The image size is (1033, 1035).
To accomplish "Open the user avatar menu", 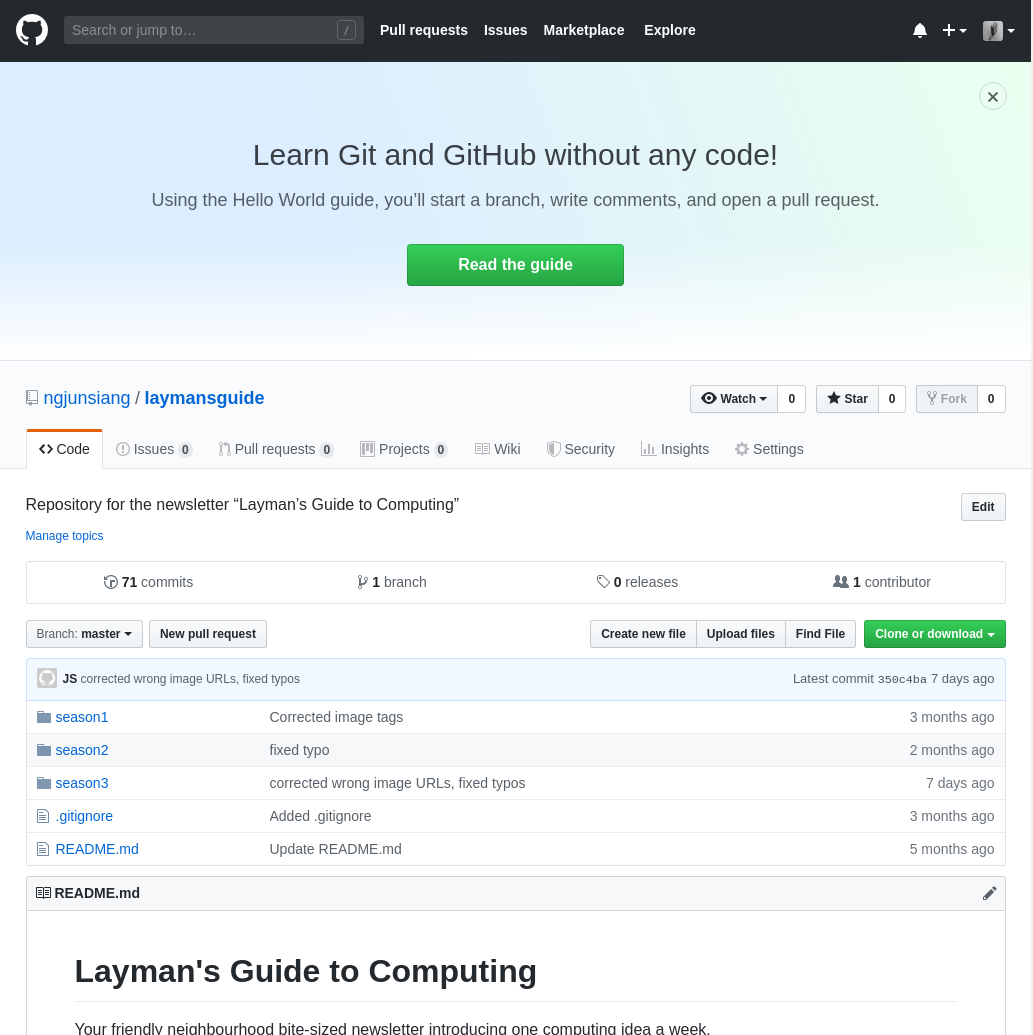I will pos(998,30).
